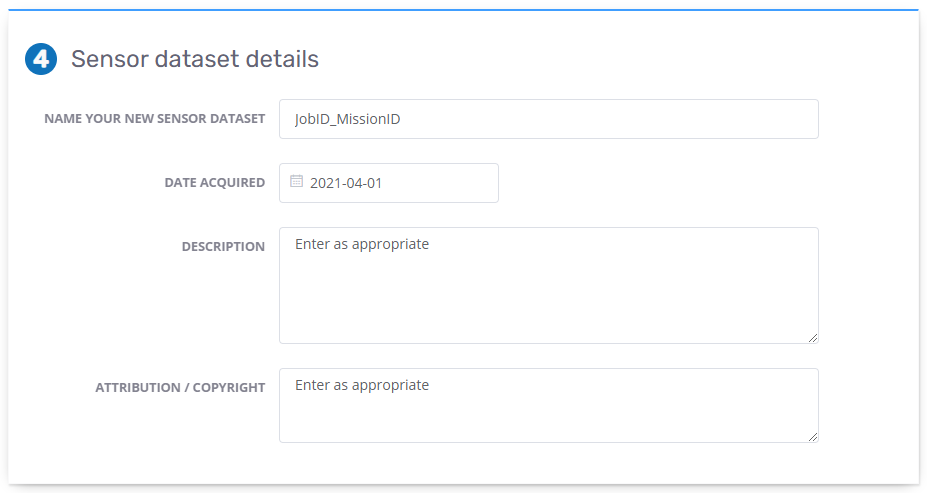Click the Attribution placeholder text 'Enter as appropriate'
The image size is (927, 493).
362,385
